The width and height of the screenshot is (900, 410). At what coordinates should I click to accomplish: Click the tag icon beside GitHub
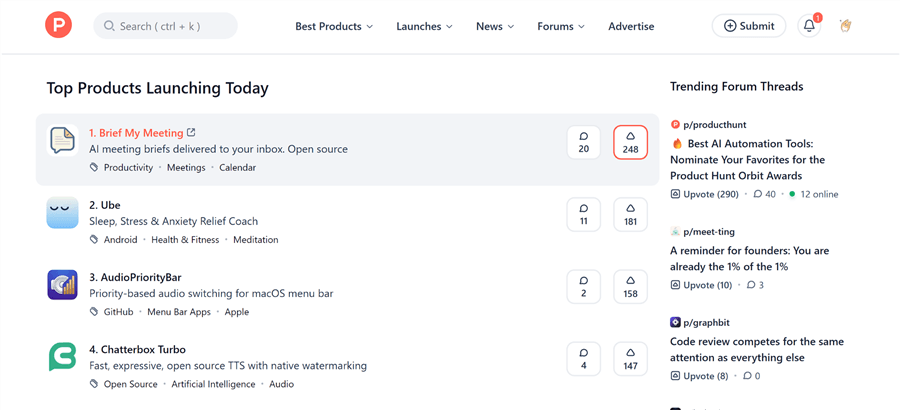(94, 312)
